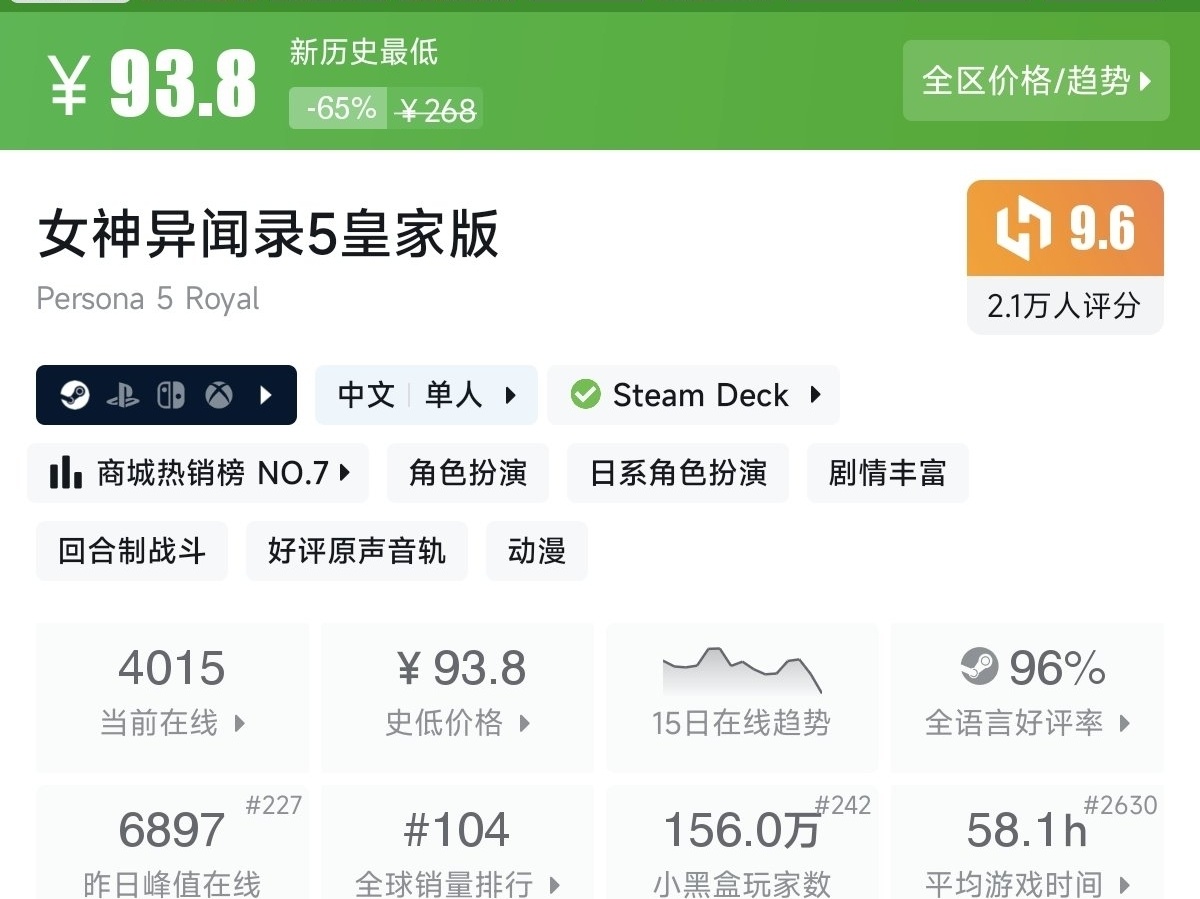View 2.1万人评分 rating count
Viewport: 1200px width, 899px height.
click(1065, 306)
